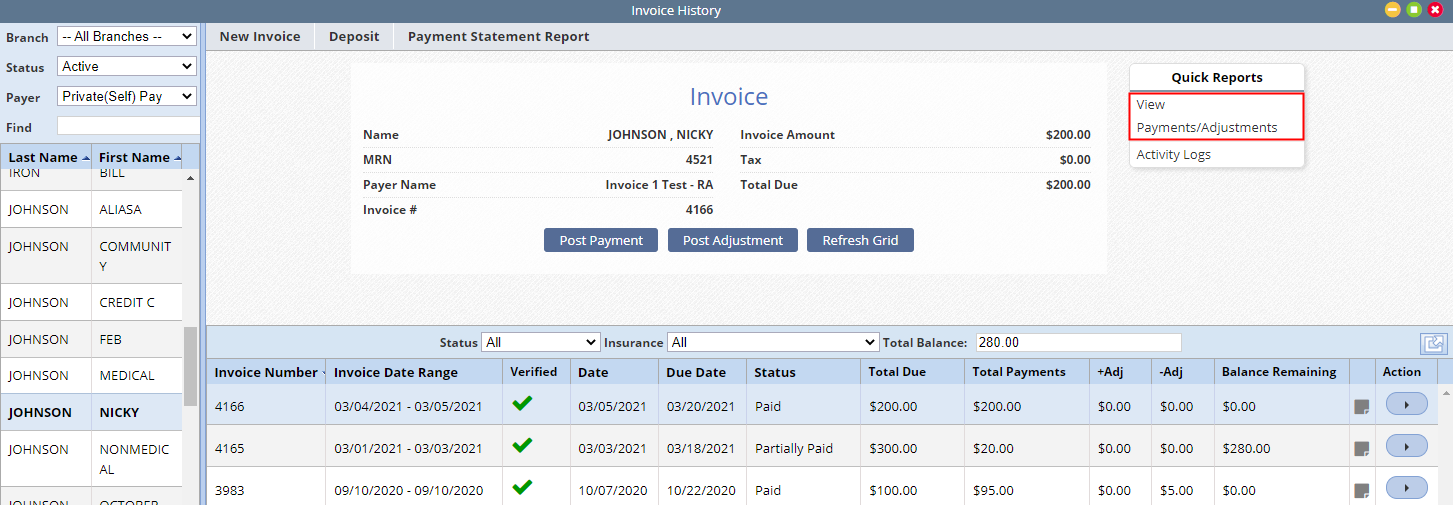The width and height of the screenshot is (1453, 505).
Task: Click the Find search field
Action: coord(128,126)
